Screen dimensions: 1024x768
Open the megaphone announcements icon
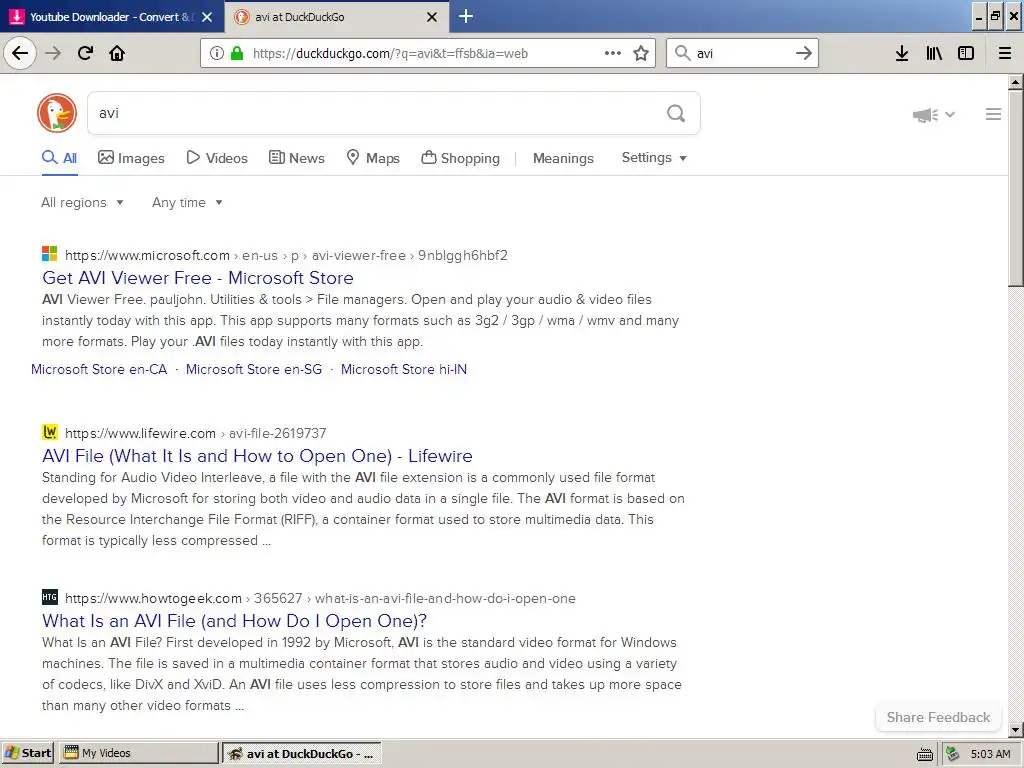[x=925, y=115]
